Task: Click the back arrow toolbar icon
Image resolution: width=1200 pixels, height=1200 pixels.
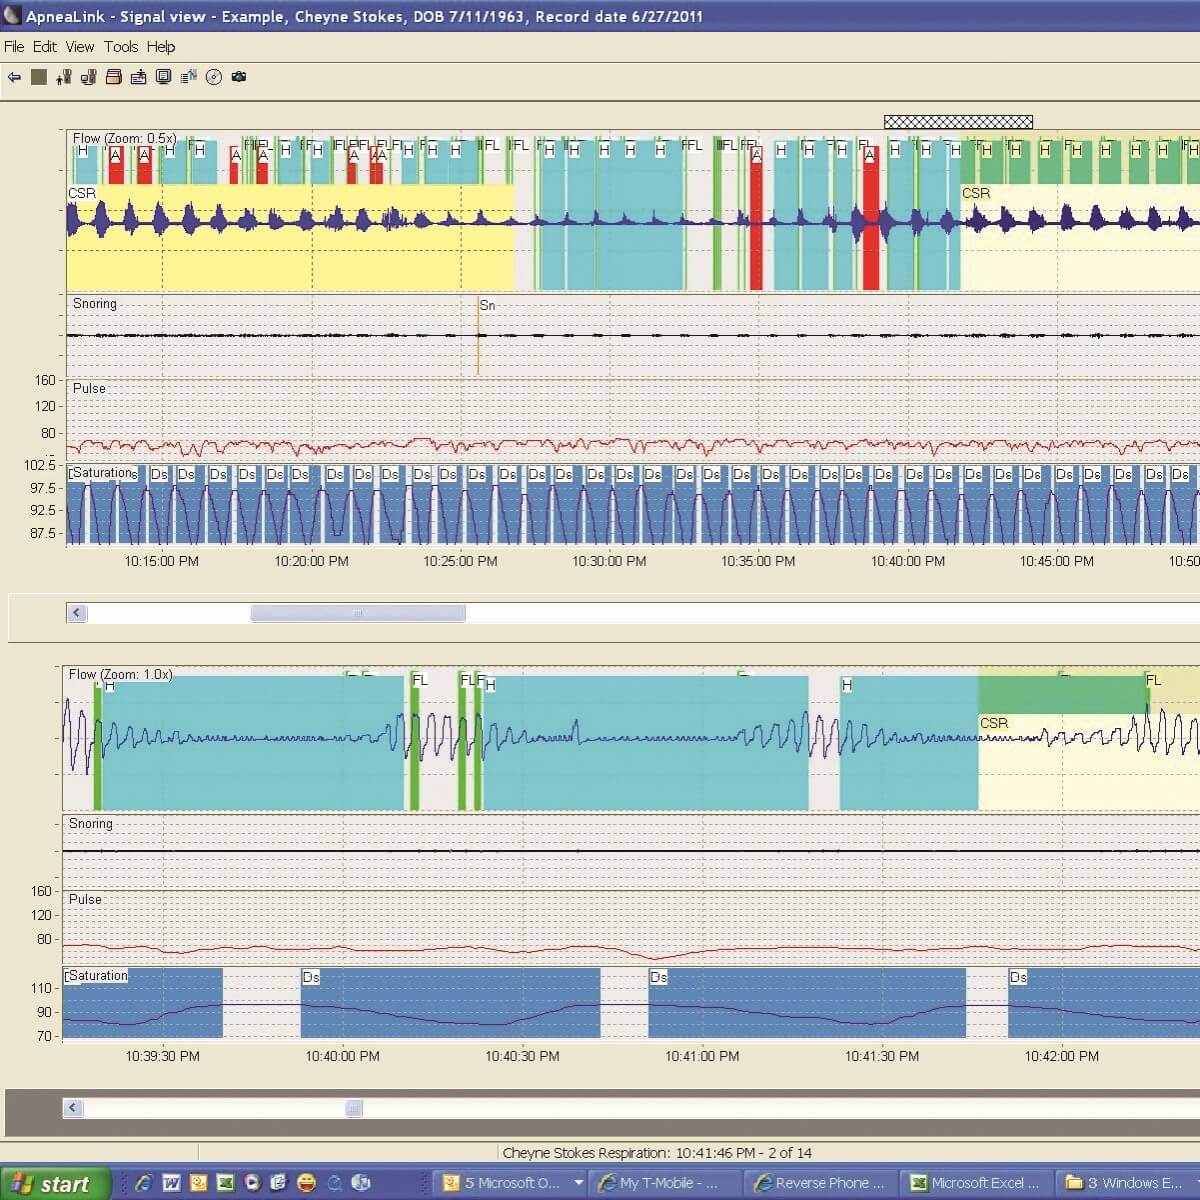Action: (14, 77)
